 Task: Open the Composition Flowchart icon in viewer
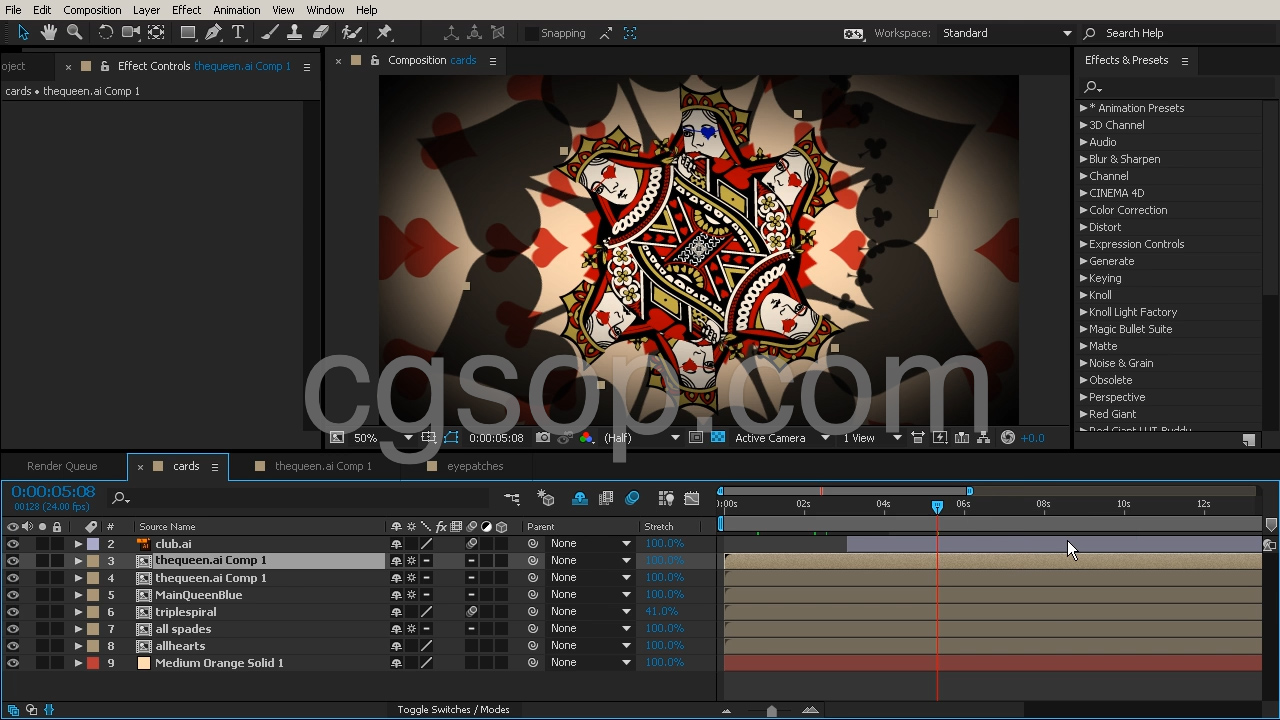point(983,438)
